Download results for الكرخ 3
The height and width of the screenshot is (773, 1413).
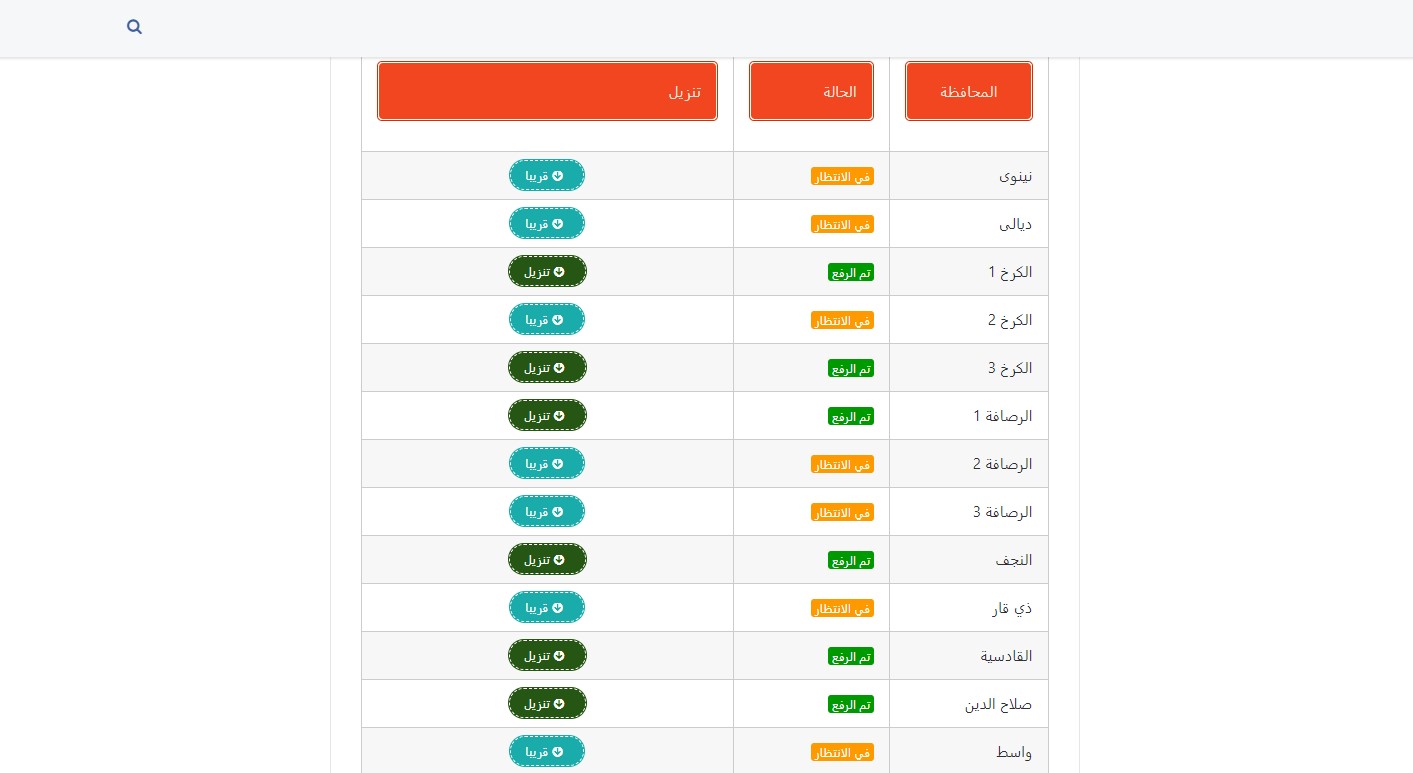[547, 367]
